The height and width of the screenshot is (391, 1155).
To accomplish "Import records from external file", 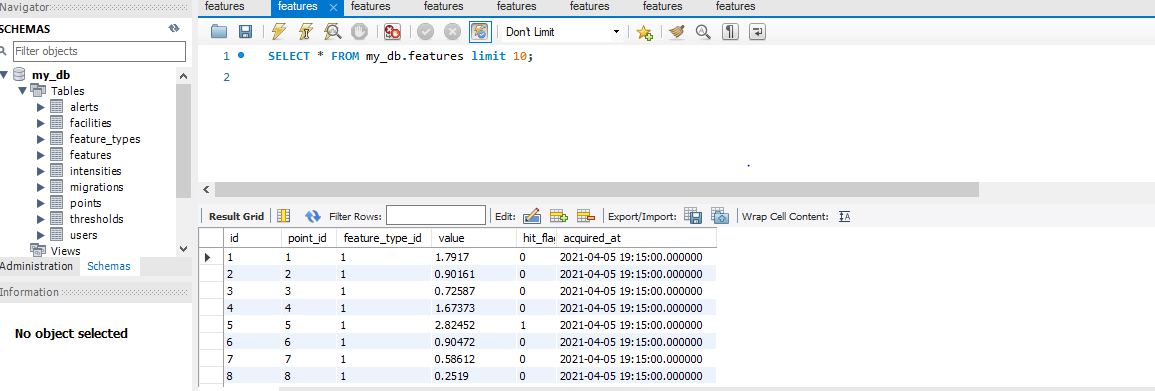I will (720, 216).
